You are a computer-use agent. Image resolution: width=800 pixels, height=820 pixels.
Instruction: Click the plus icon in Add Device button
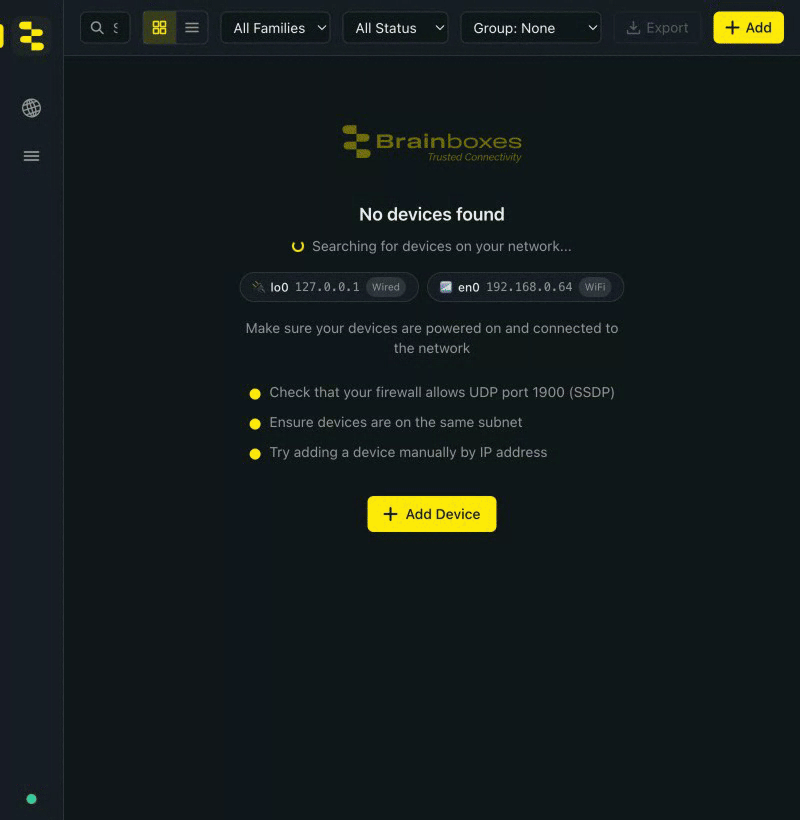(x=390, y=514)
